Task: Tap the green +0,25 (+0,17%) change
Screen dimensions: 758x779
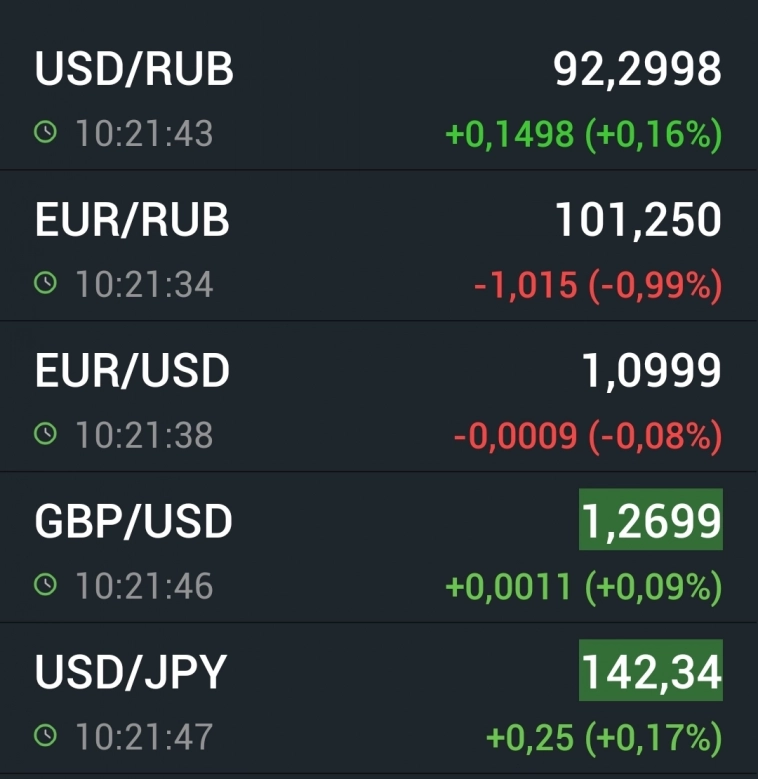Action: (x=603, y=738)
